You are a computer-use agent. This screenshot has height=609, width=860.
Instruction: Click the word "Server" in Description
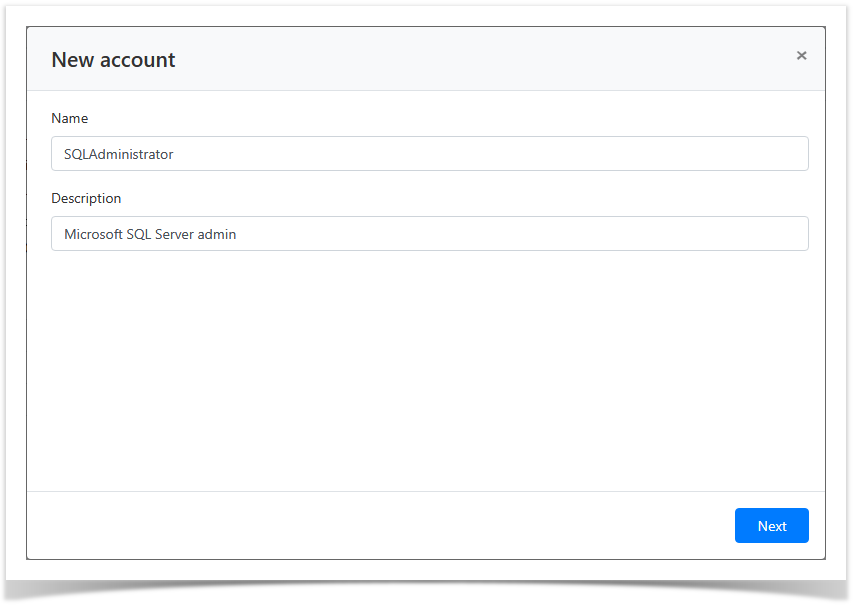pyautogui.click(x=177, y=234)
